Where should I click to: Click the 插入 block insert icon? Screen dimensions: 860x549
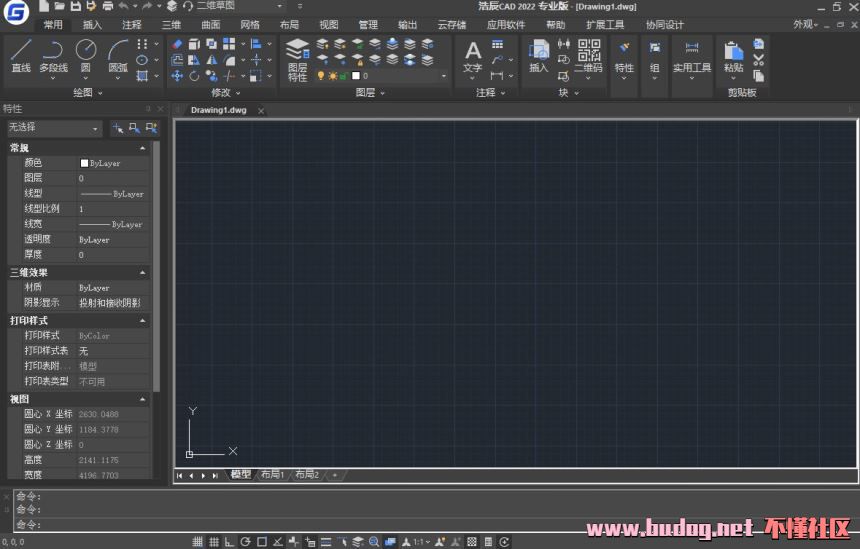538,55
